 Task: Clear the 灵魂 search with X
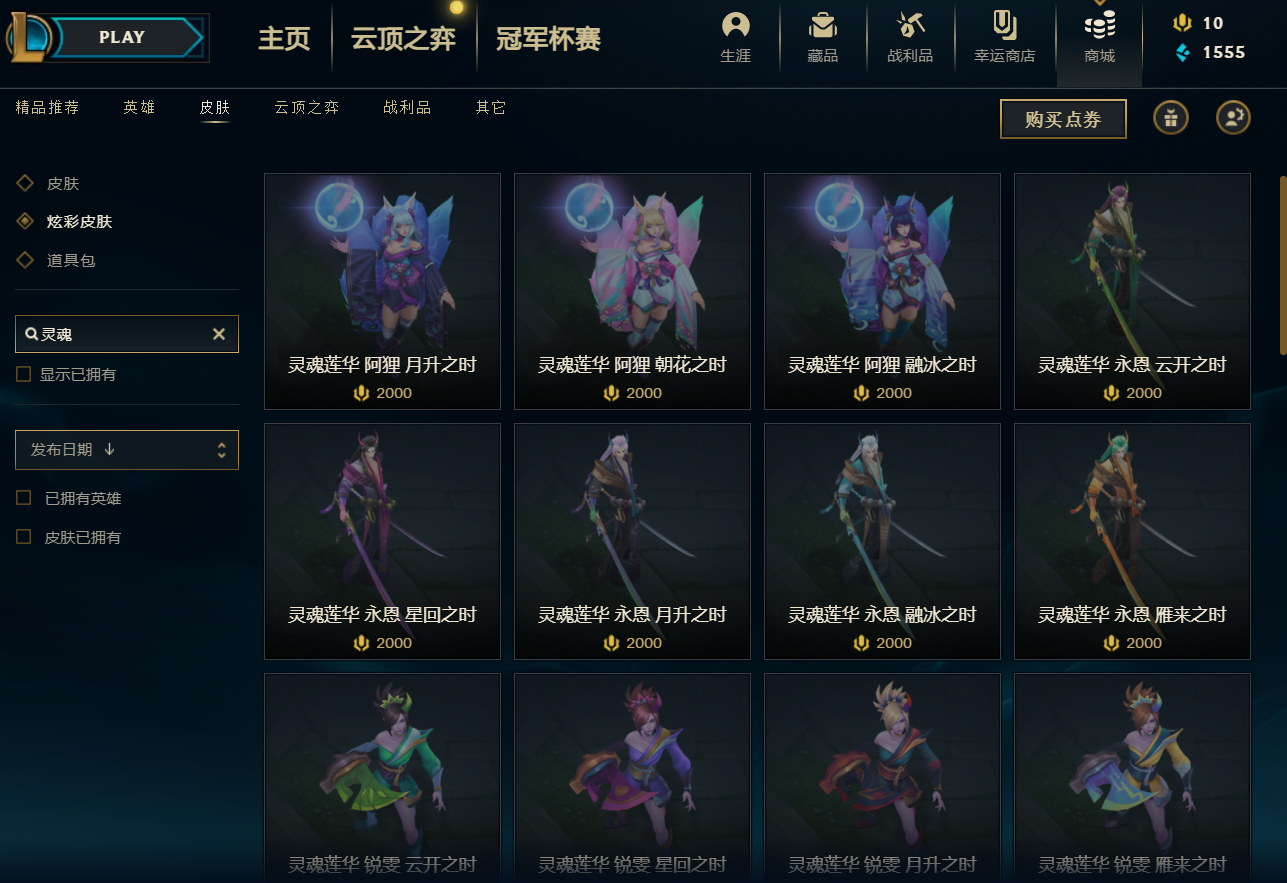click(219, 334)
